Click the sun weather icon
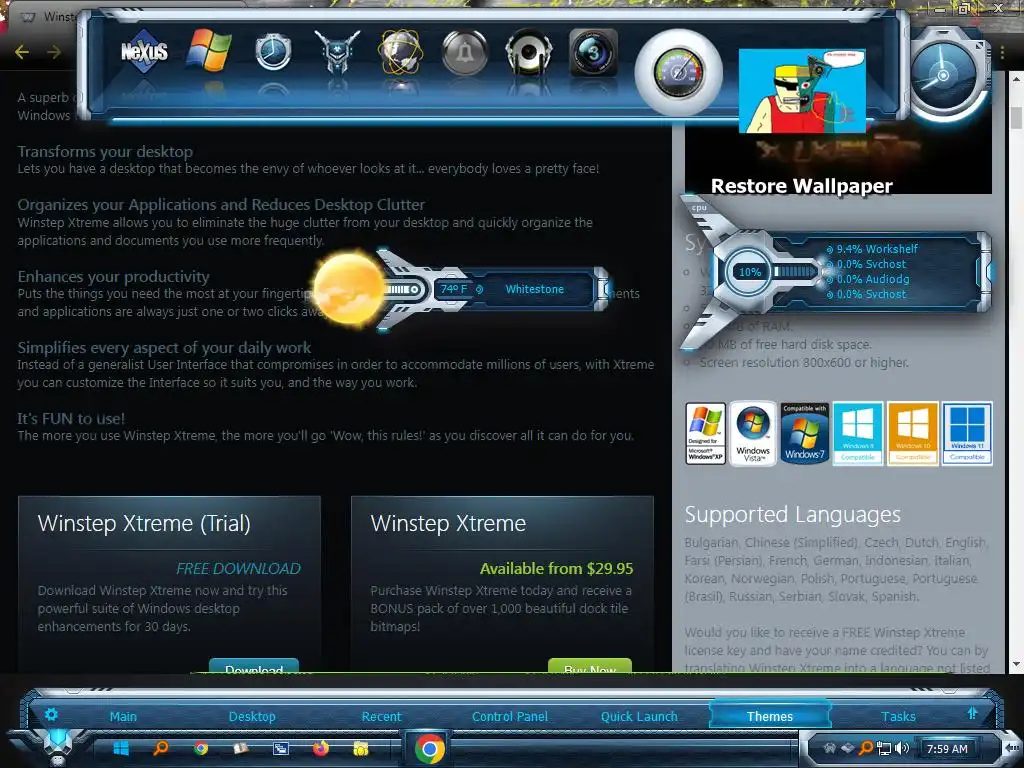 [x=349, y=289]
